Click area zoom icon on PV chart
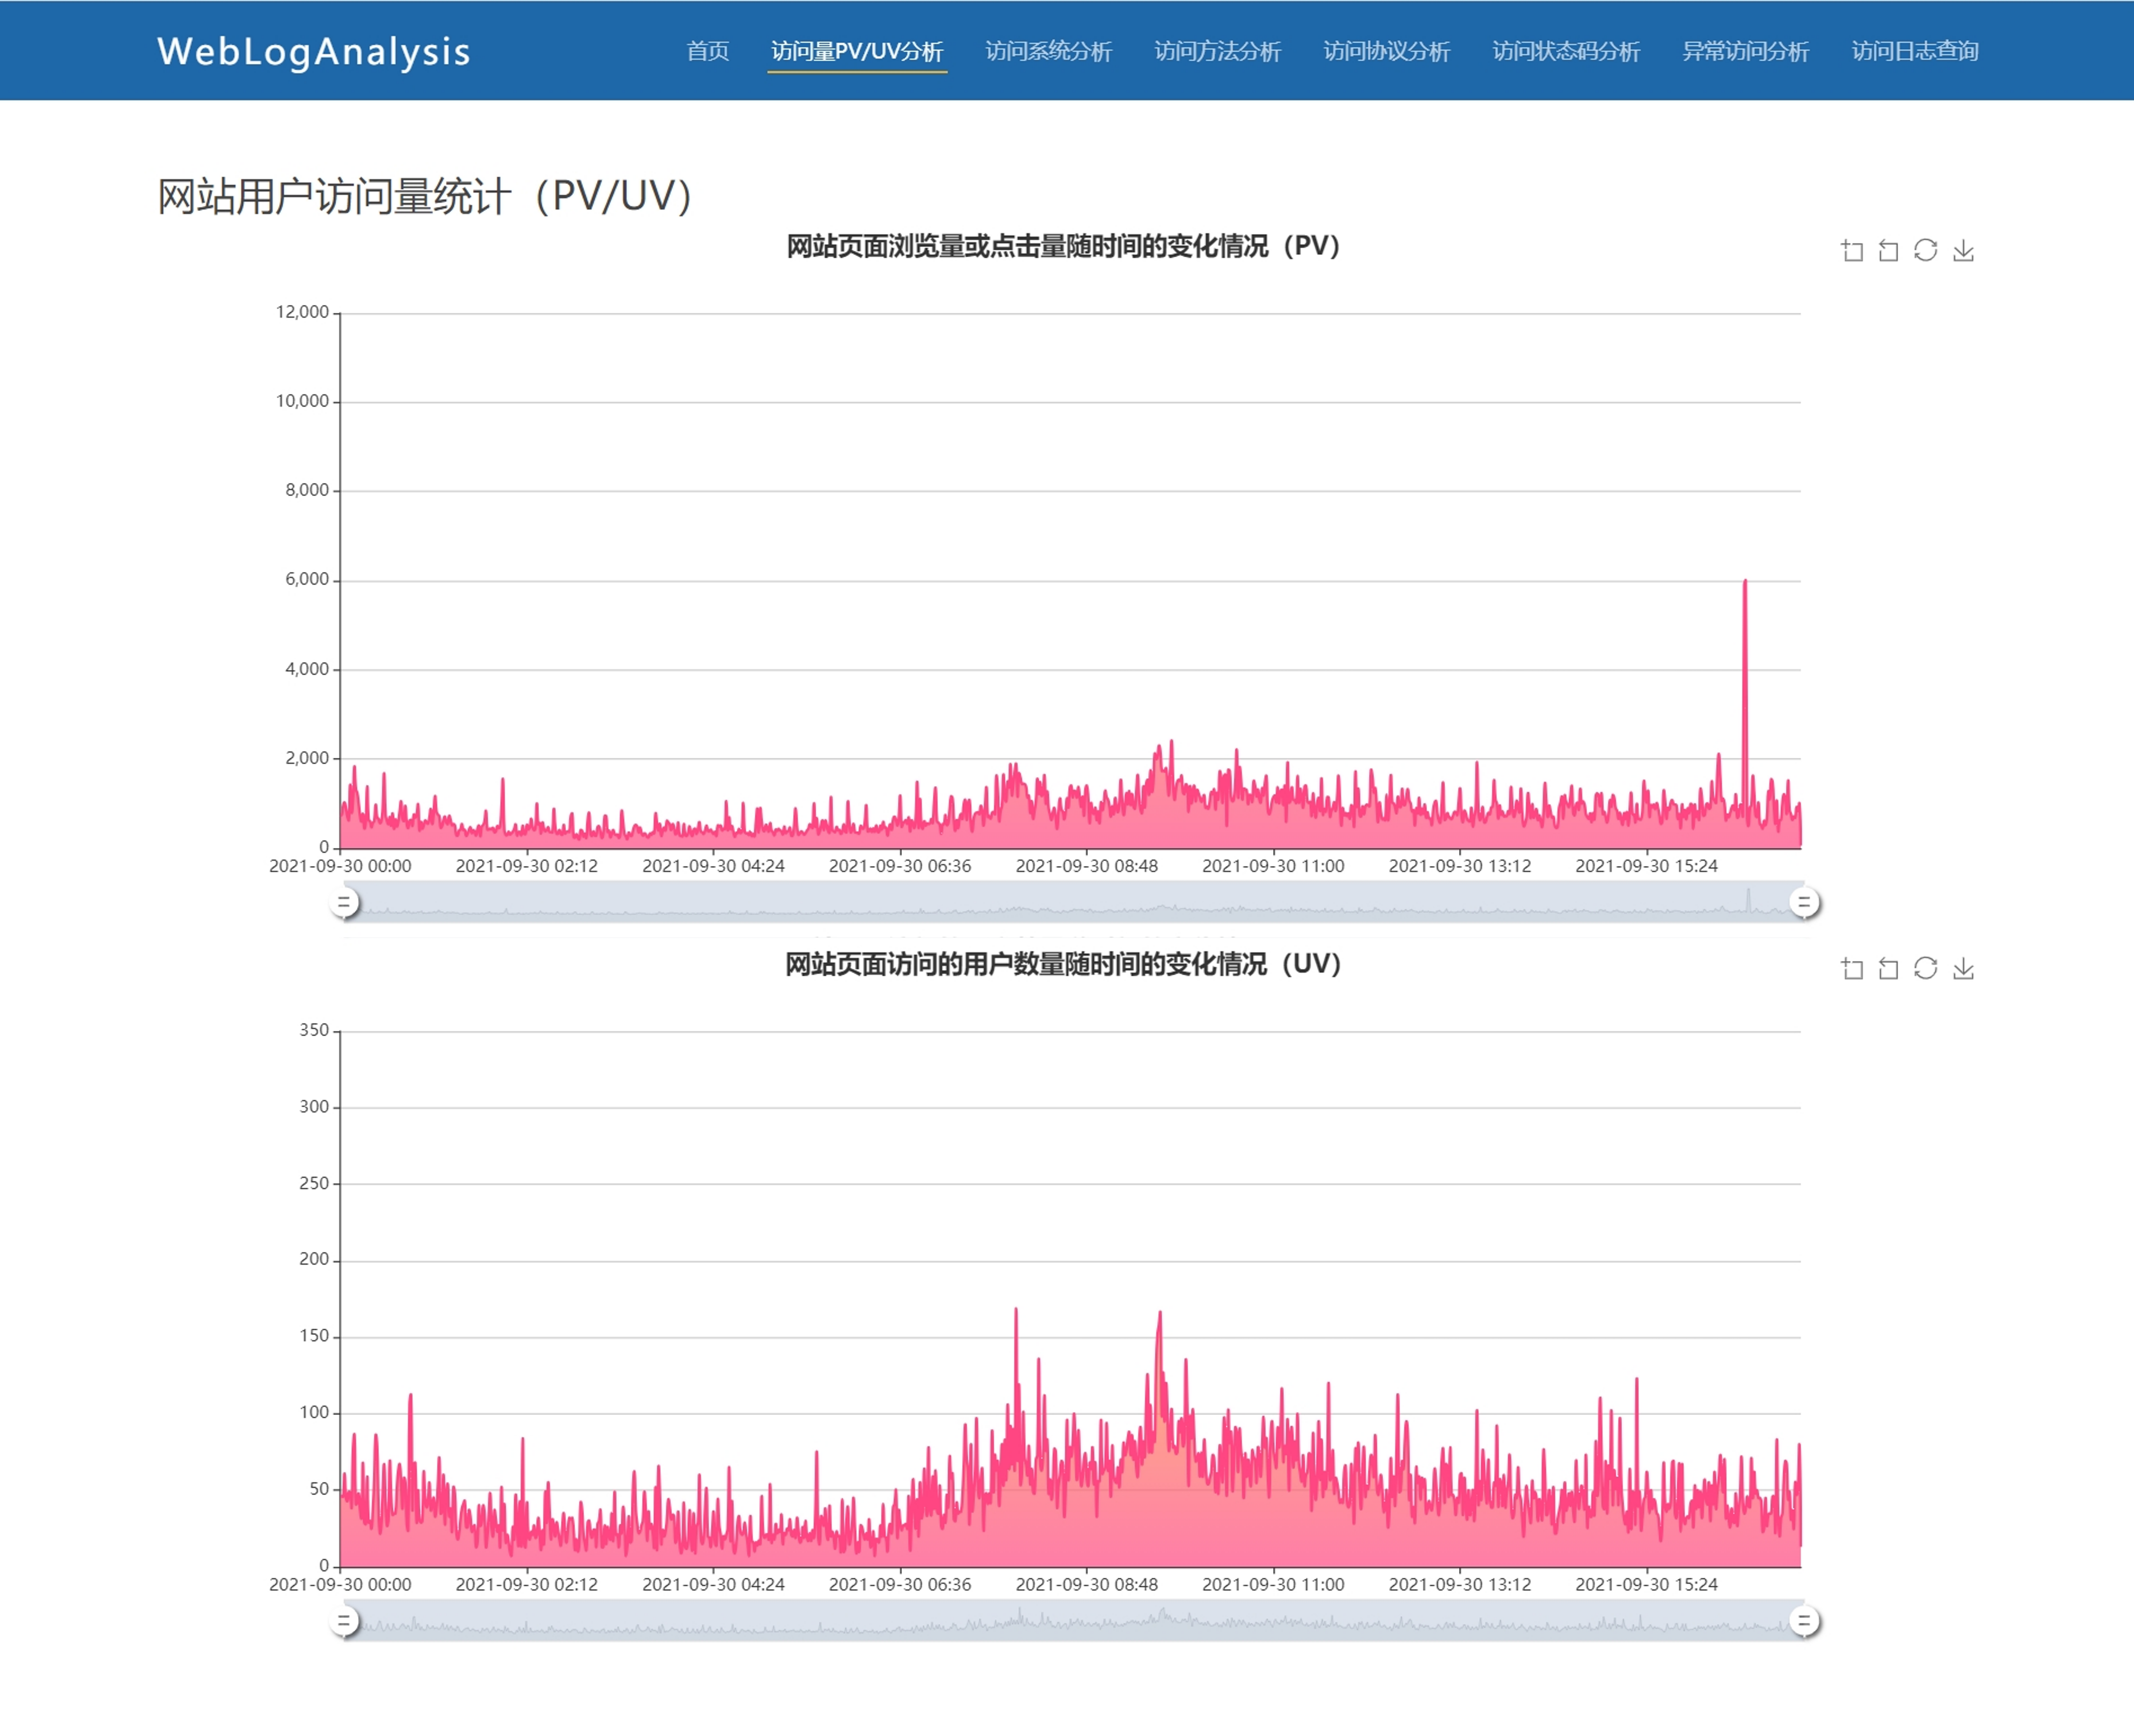This screenshot has width=2134, height=1736. [1852, 251]
